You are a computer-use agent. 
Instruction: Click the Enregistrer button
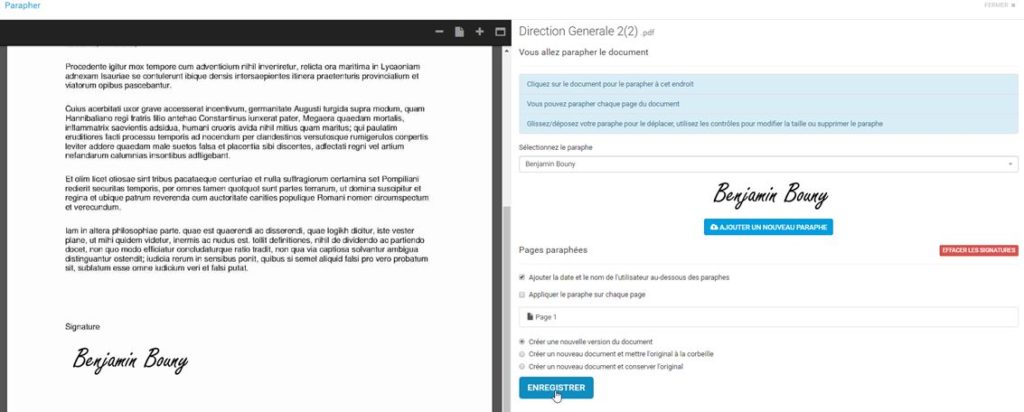[556, 388]
